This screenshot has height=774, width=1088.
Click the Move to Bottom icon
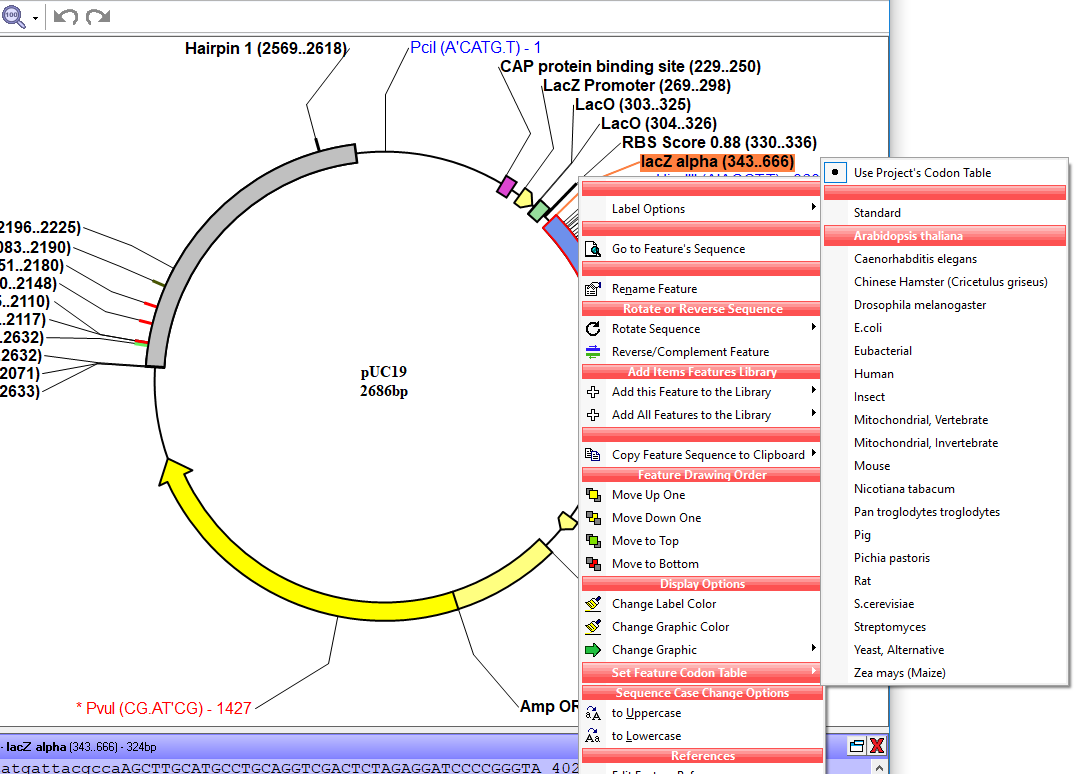pos(593,564)
